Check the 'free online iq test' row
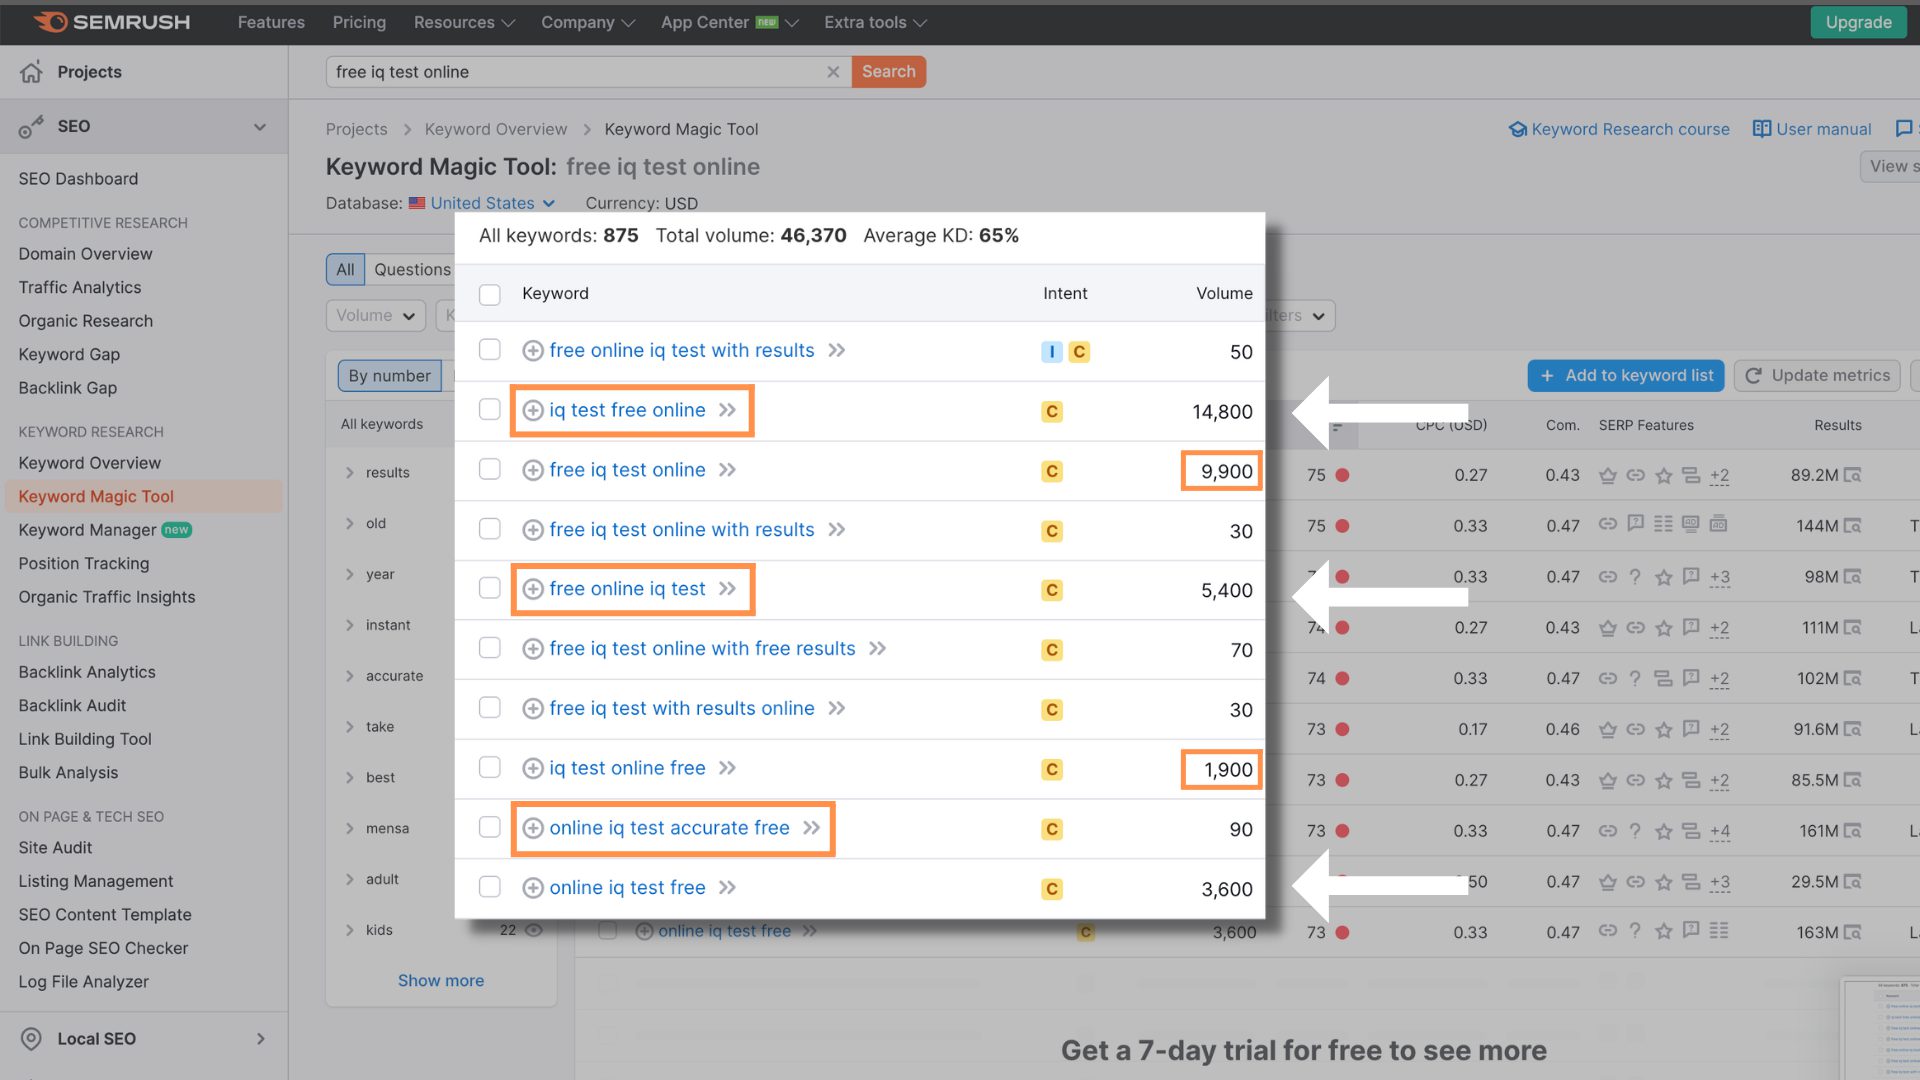Viewport: 1920px width, 1080px height. tap(489, 588)
